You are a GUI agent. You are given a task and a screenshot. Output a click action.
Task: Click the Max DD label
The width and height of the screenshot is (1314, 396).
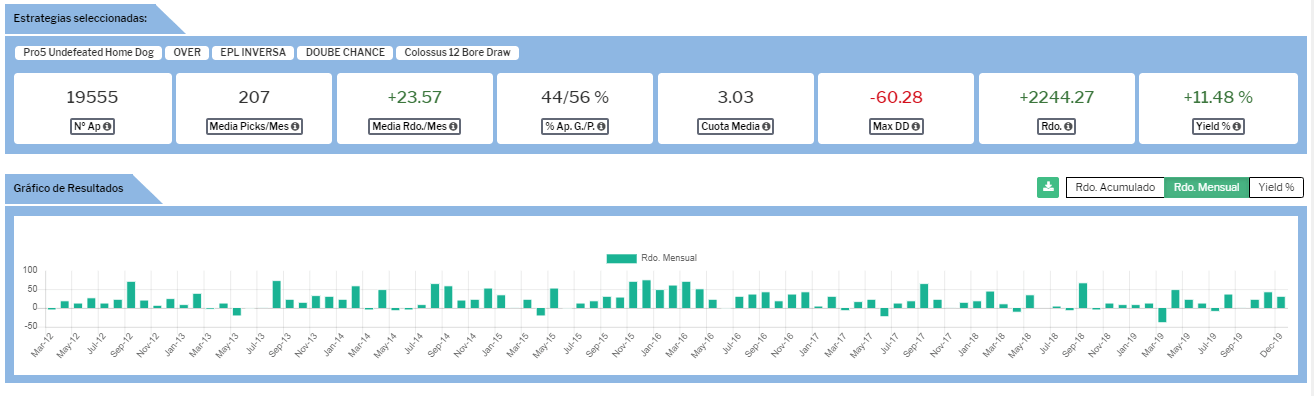pos(896,127)
